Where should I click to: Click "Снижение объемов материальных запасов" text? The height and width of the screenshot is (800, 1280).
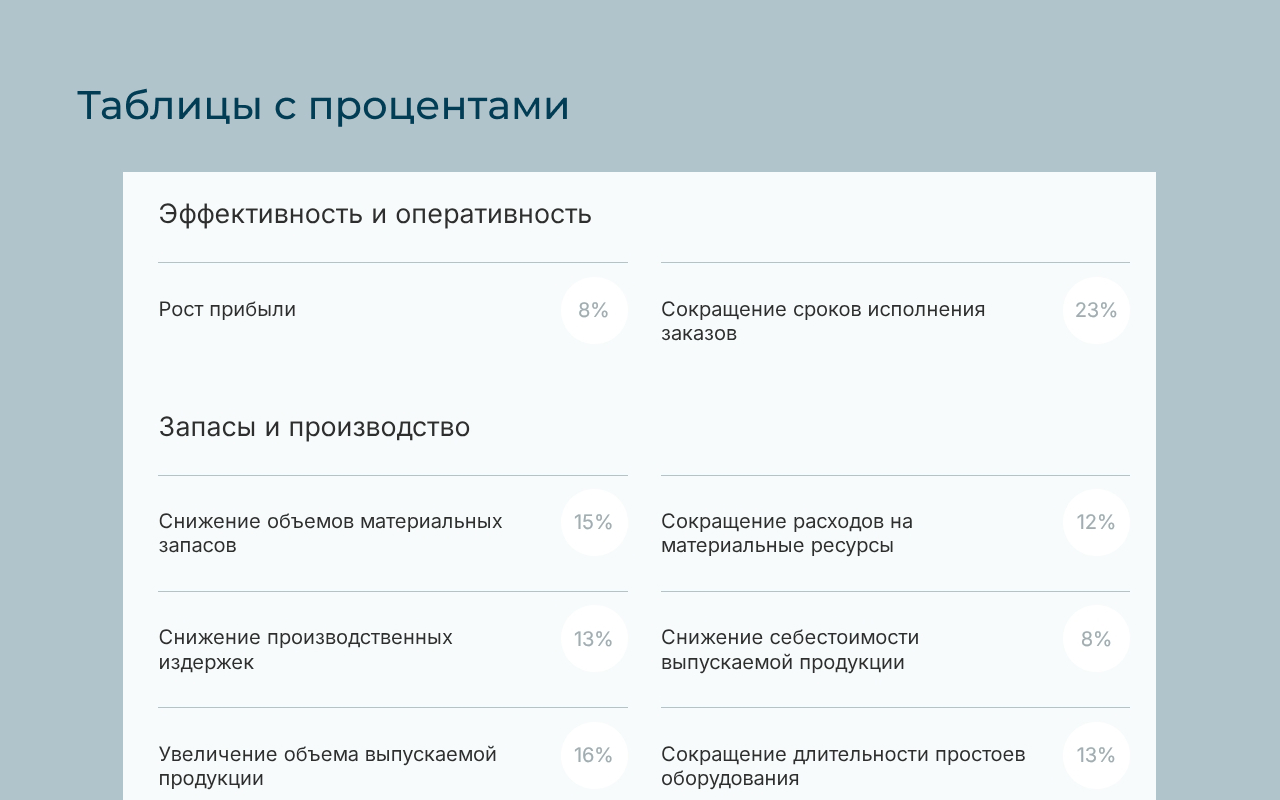(330, 533)
